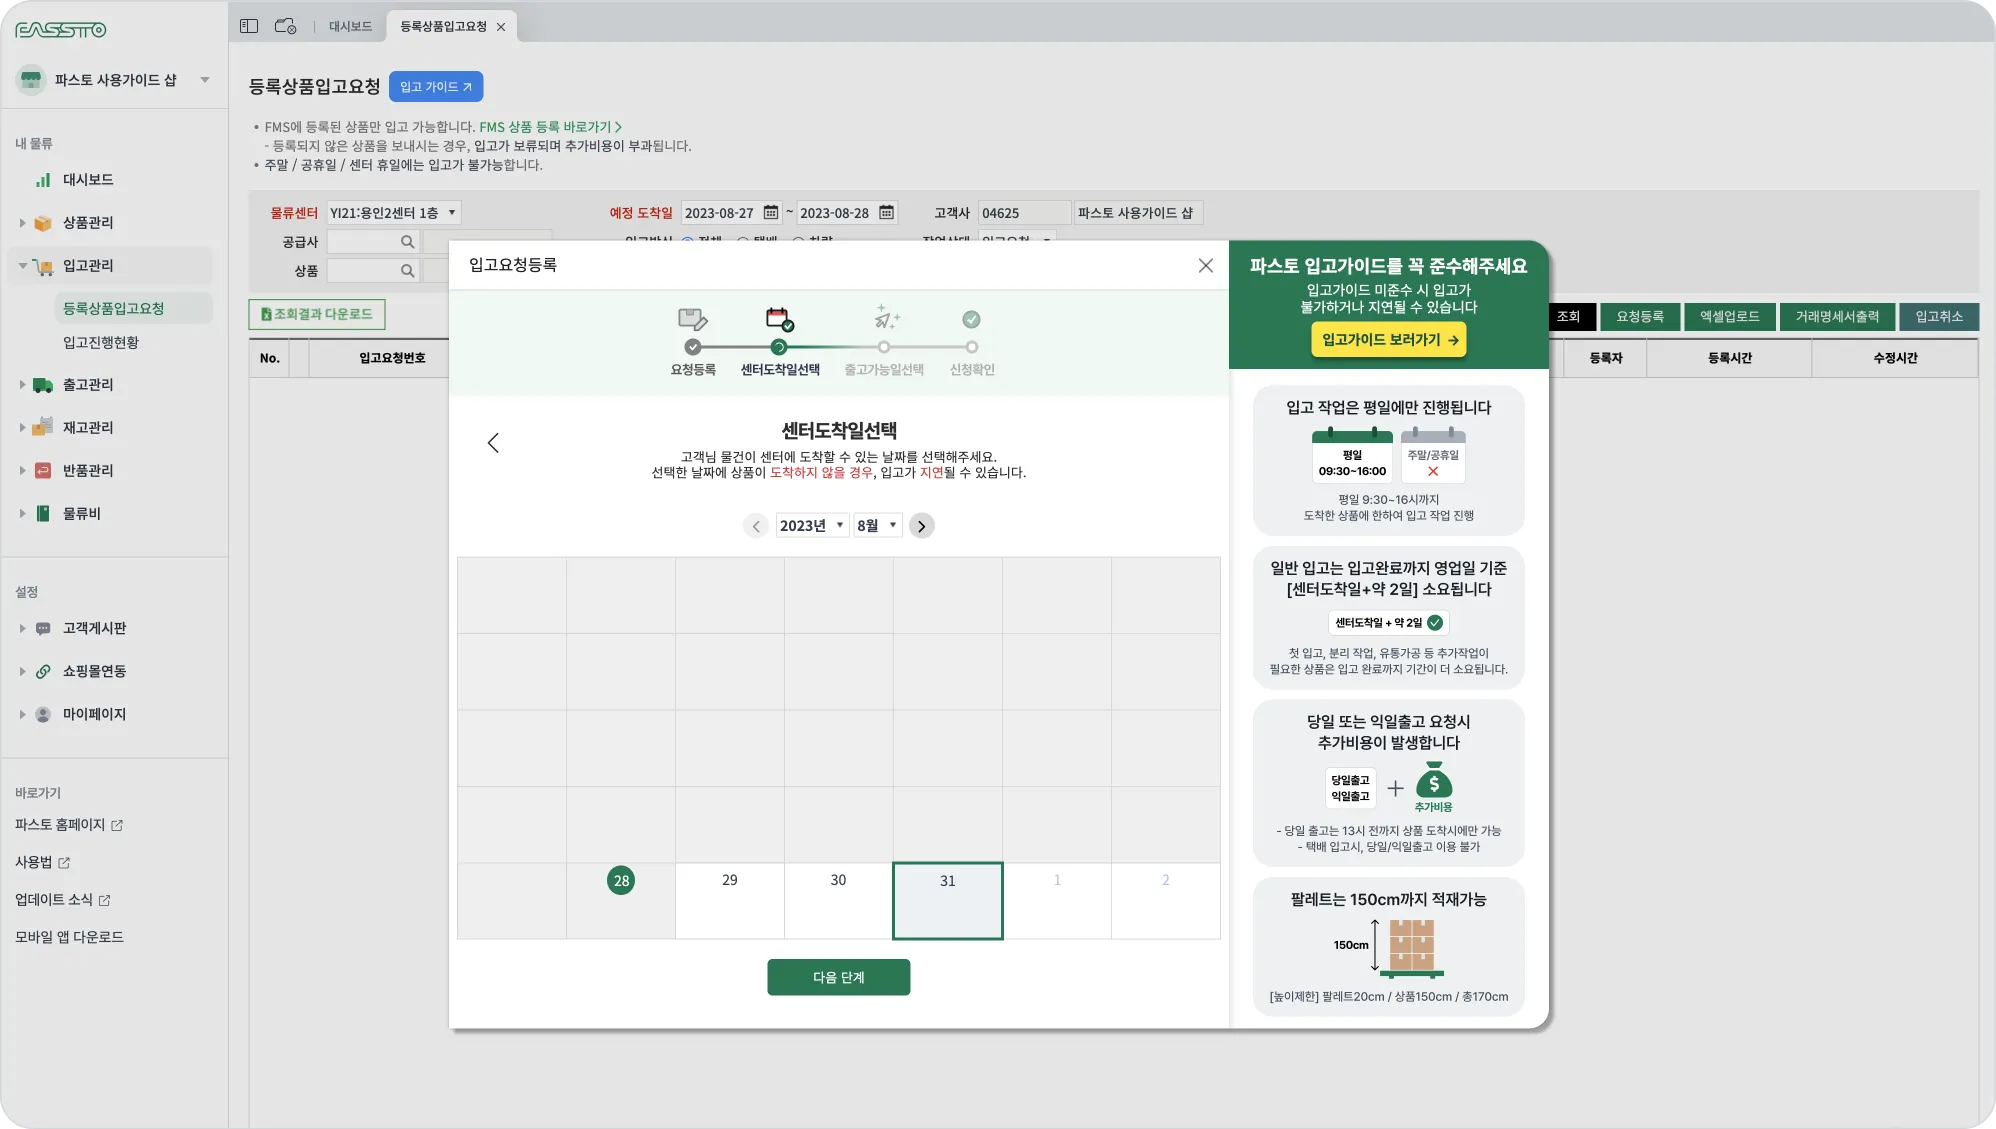Open the FMS 상품 등록 바로가기 link
Viewport: 1996px width, 1129px height.
(x=549, y=127)
